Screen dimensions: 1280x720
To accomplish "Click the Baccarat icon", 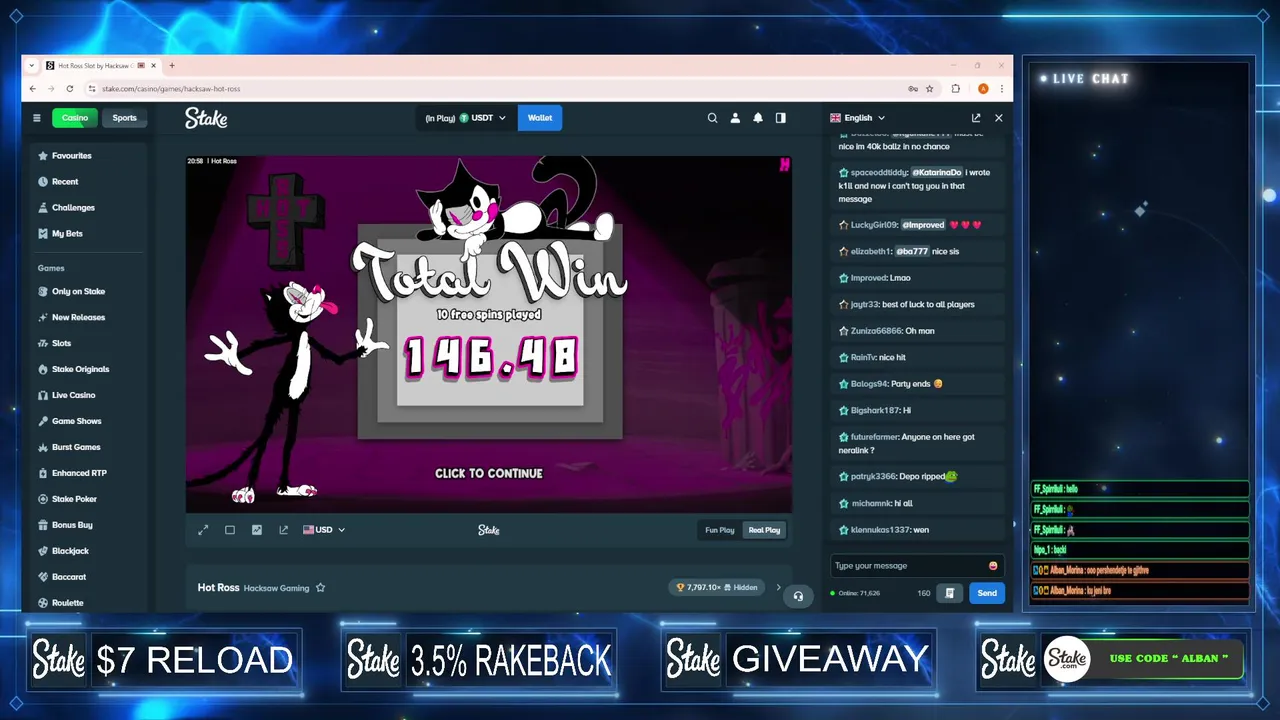I will coord(43,577).
